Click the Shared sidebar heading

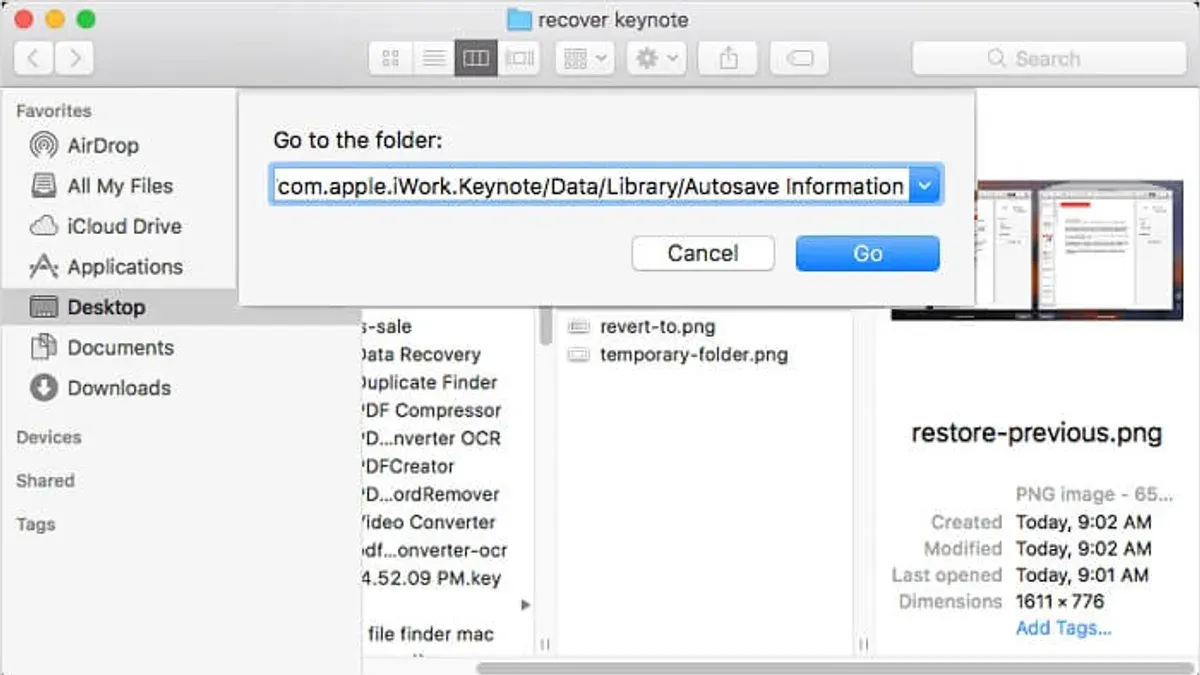45,480
